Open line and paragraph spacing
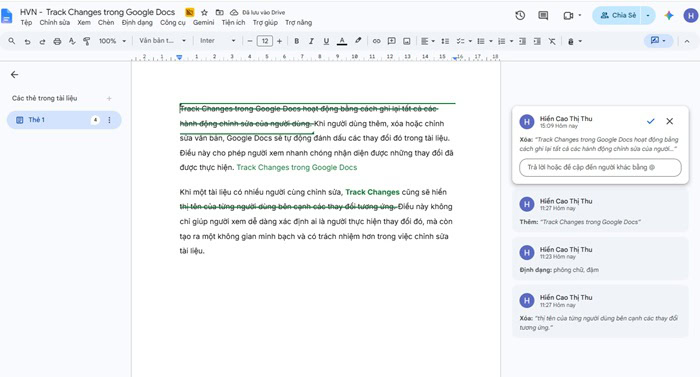 [445, 41]
